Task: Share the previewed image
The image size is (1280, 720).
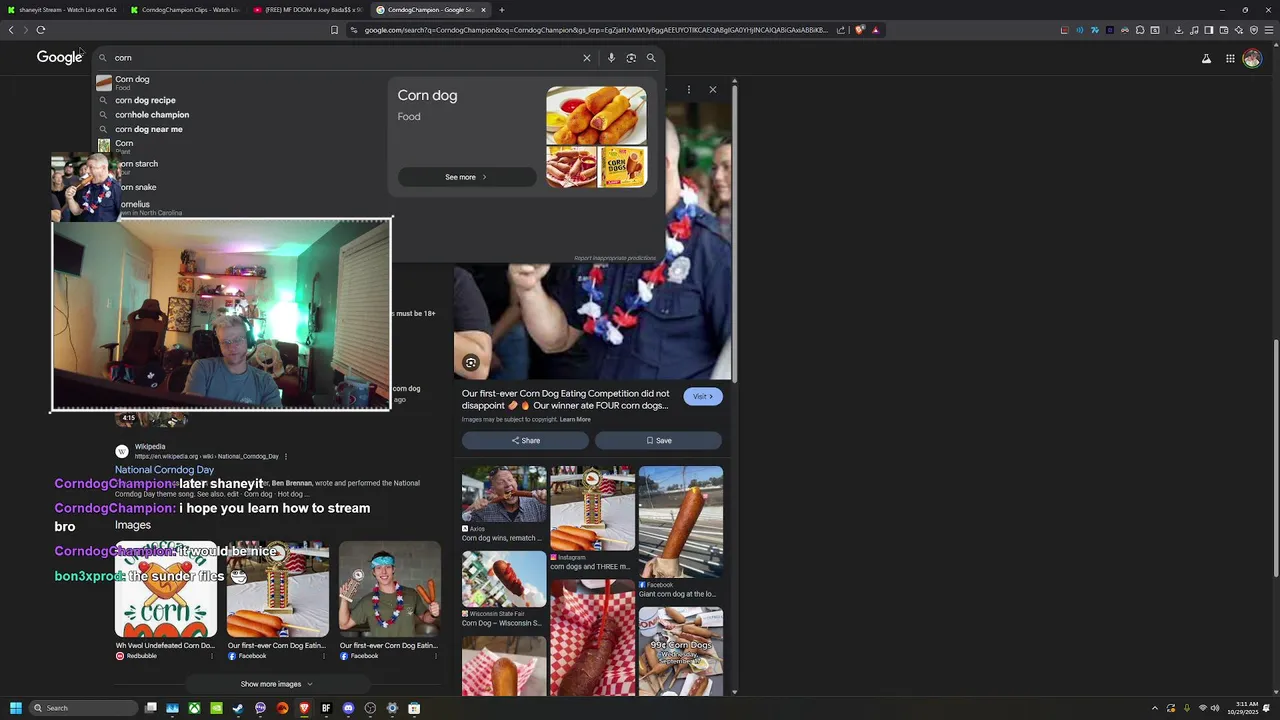Action: click(x=525, y=441)
